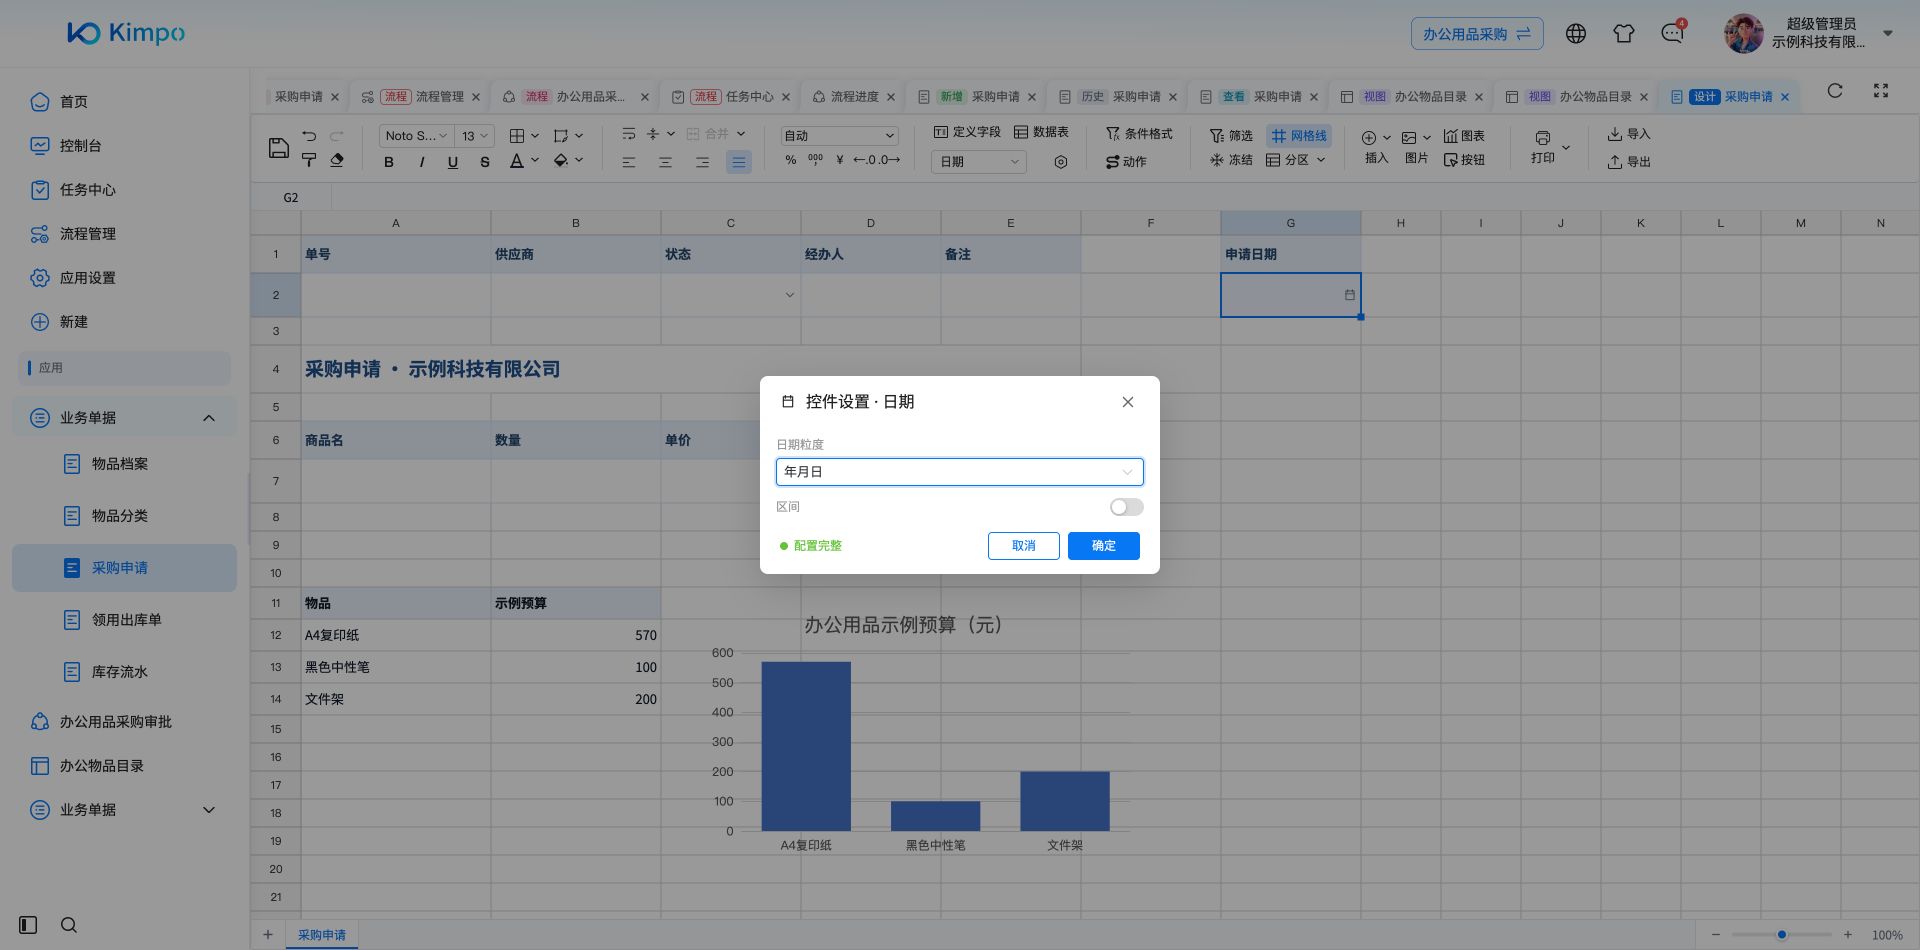The height and width of the screenshot is (950, 1920).
Task: Open 领用出库单 in sidebar
Action: pyautogui.click(x=126, y=620)
